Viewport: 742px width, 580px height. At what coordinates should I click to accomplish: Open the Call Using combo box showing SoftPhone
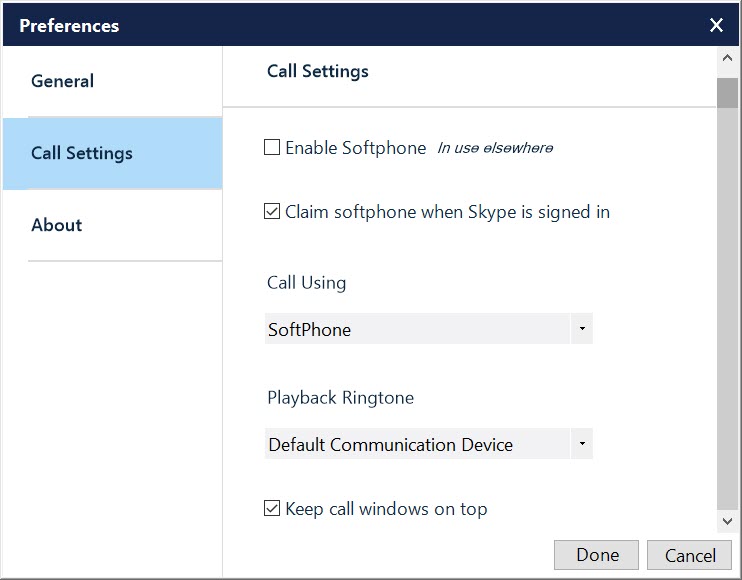418,329
